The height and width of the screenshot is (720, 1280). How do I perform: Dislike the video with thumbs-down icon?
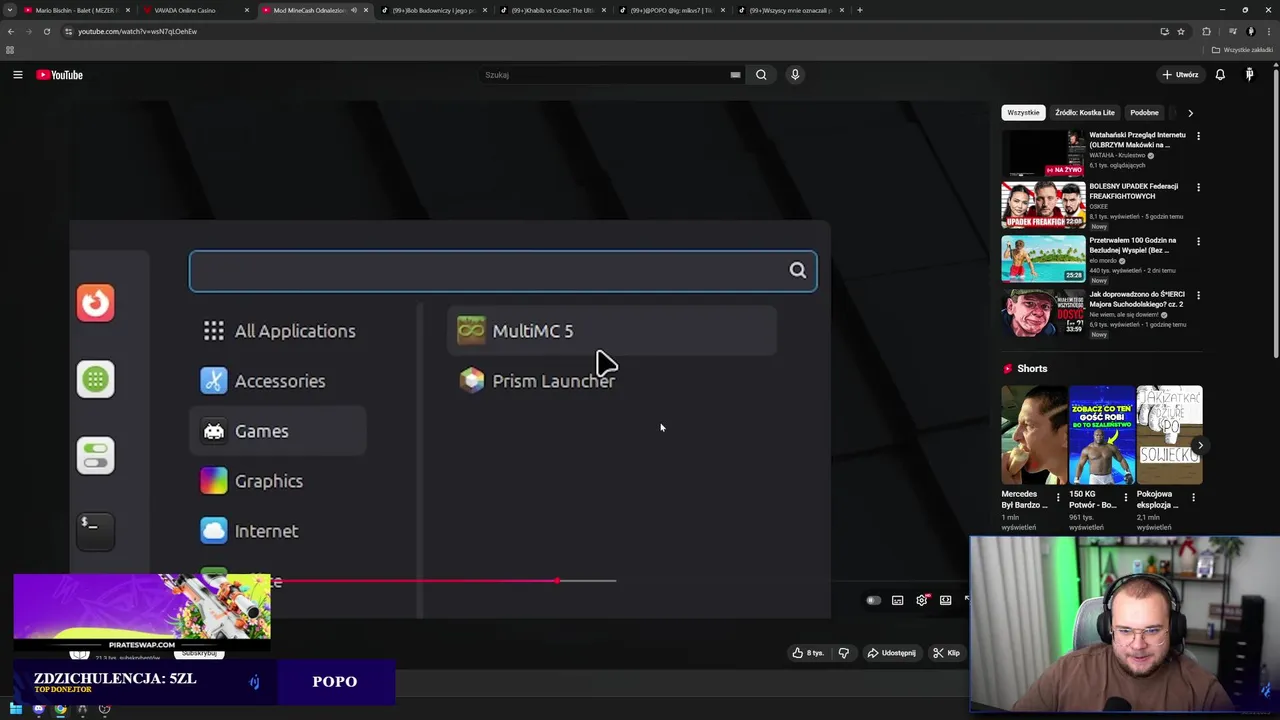[844, 653]
